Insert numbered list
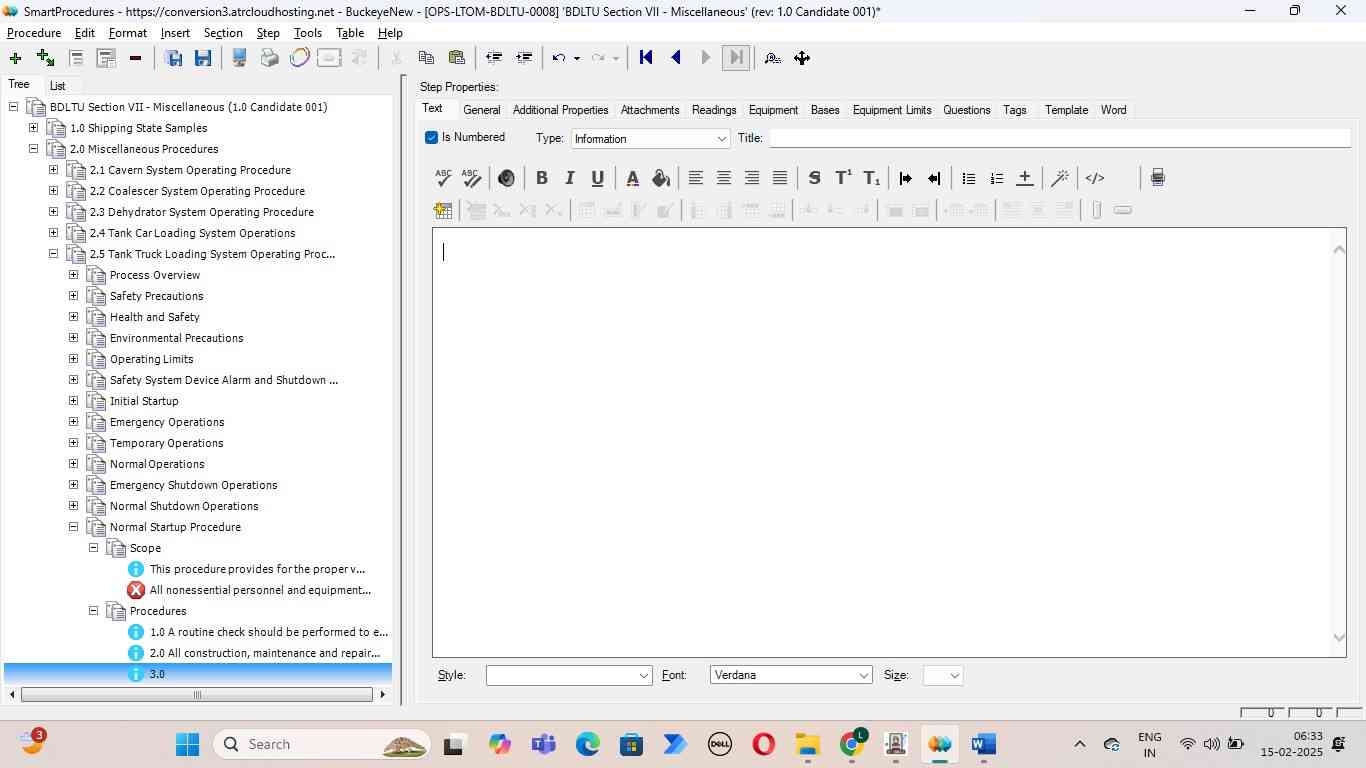This screenshot has height=768, width=1366. 996,178
